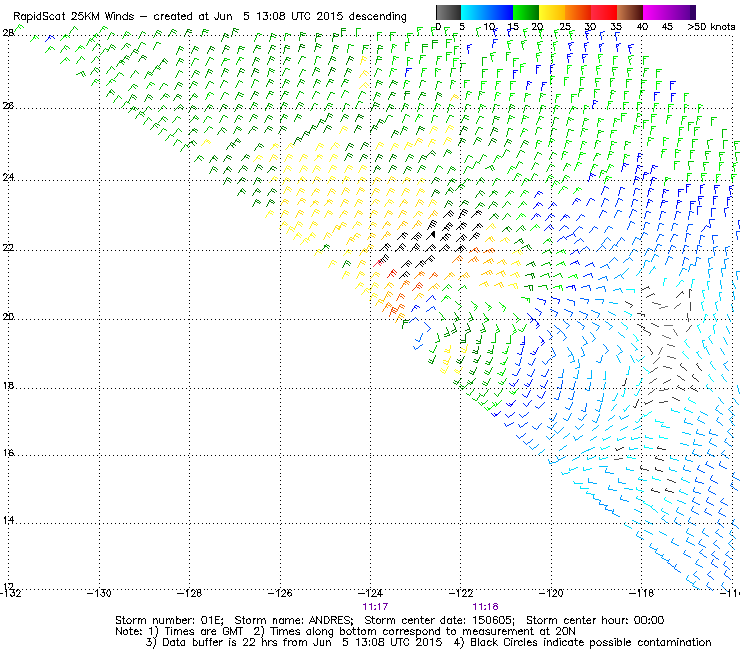Click the green 15-20 knots legend swatch

click(526, 13)
